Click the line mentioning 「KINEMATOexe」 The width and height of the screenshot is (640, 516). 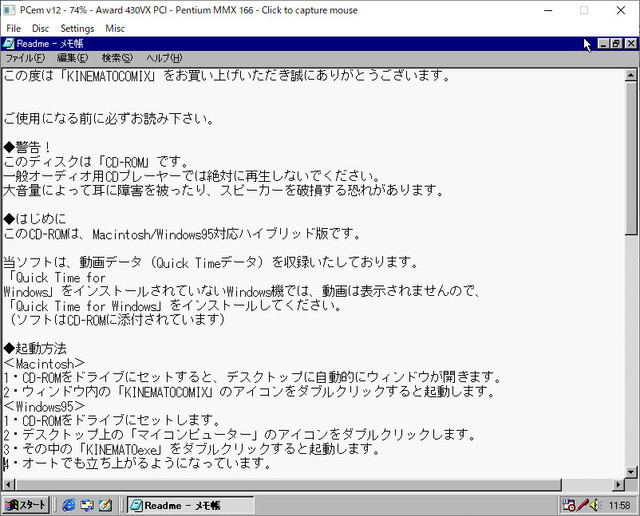pyautogui.click(x=192, y=449)
